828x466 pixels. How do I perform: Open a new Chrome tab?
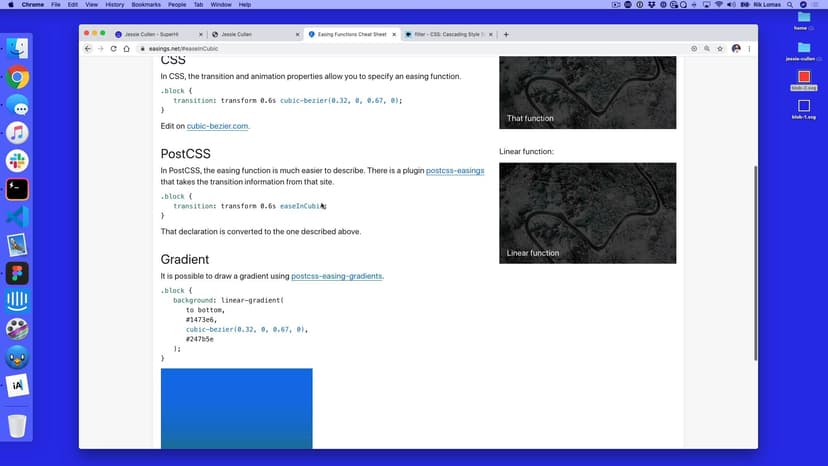pyautogui.click(x=506, y=34)
